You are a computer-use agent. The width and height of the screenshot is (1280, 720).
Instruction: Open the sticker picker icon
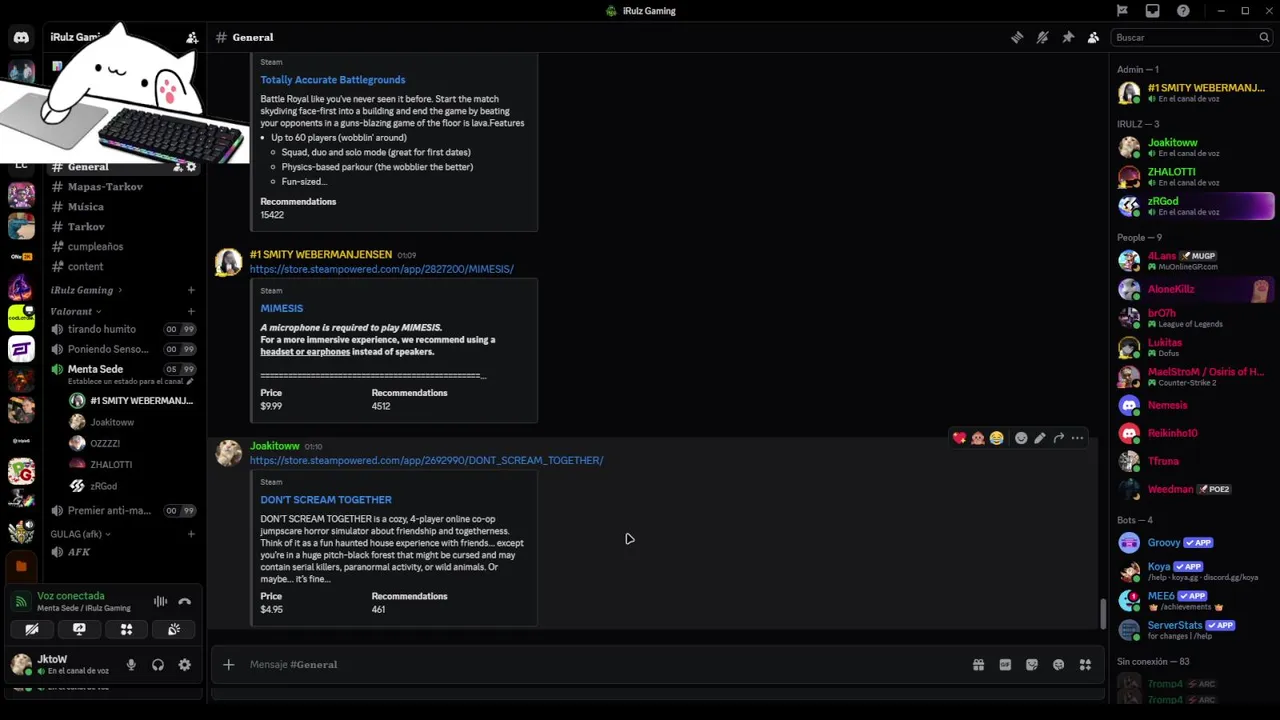(x=1032, y=664)
